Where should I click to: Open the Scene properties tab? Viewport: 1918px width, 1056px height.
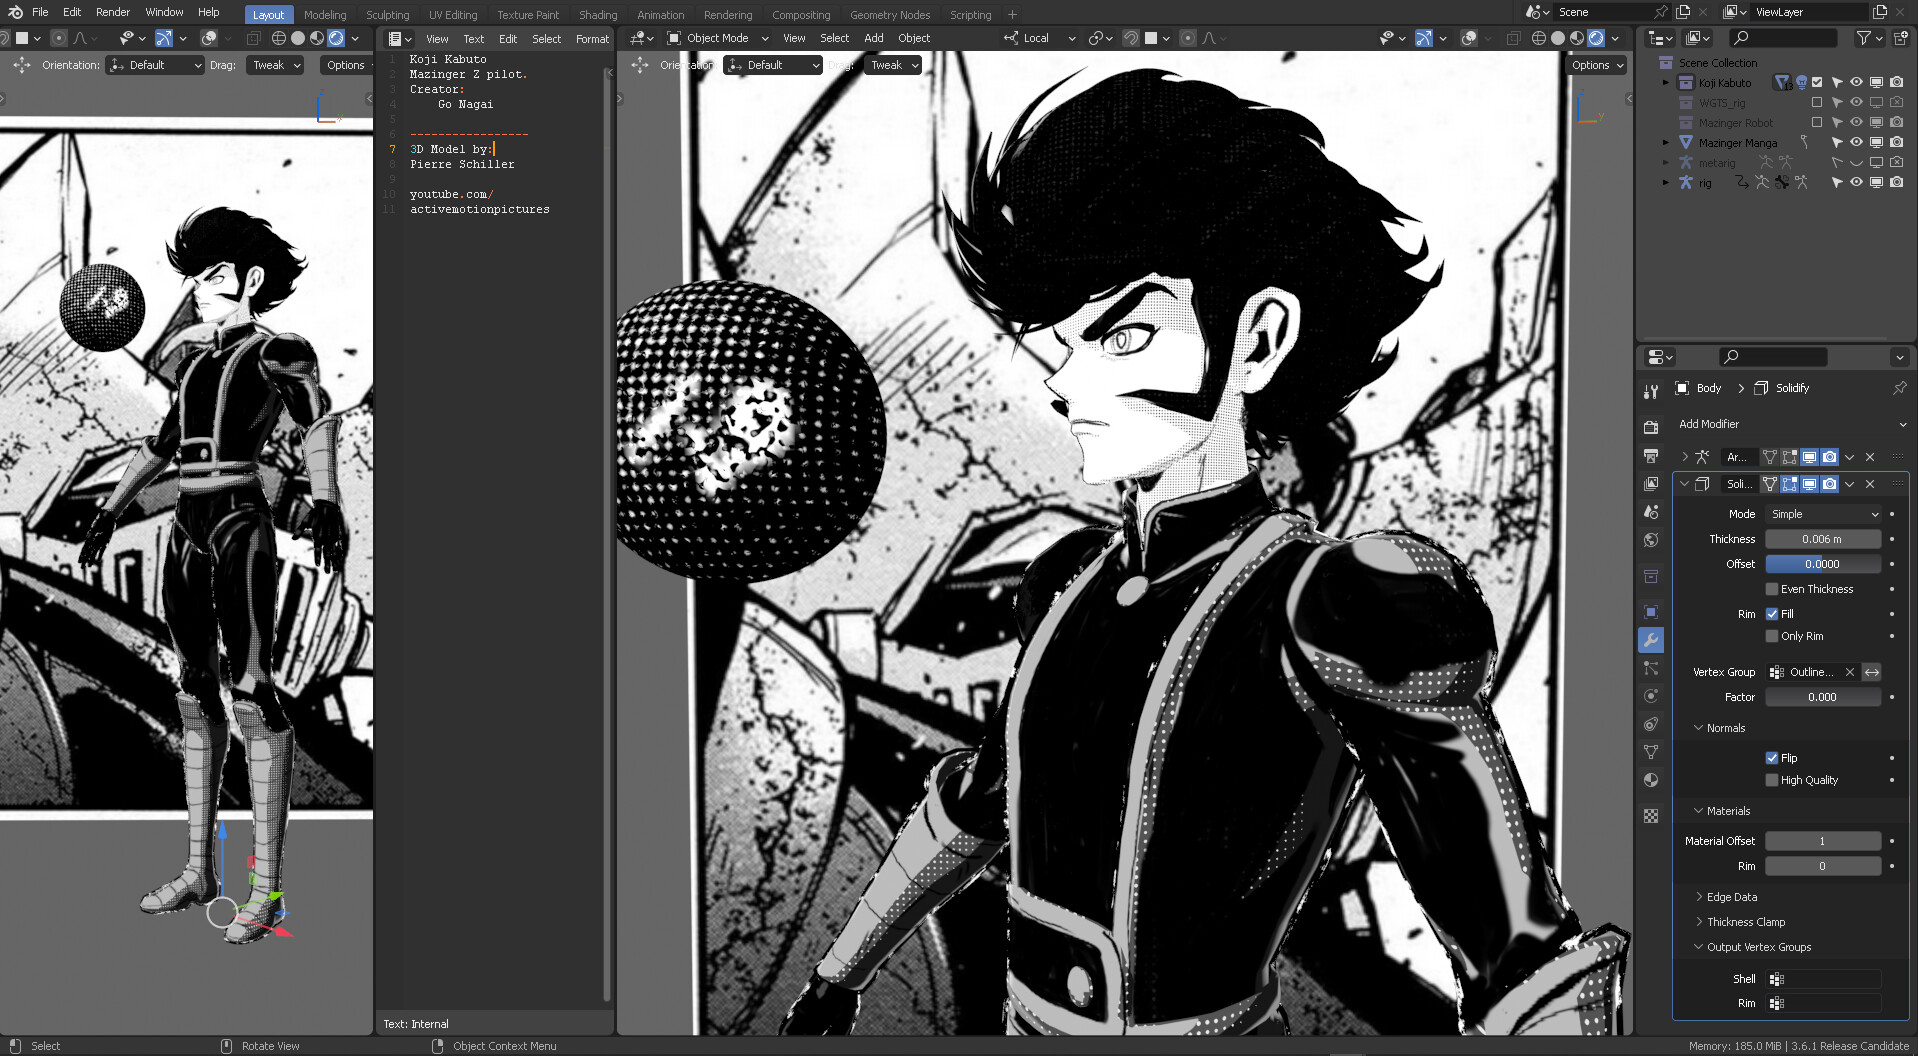pyautogui.click(x=1651, y=511)
